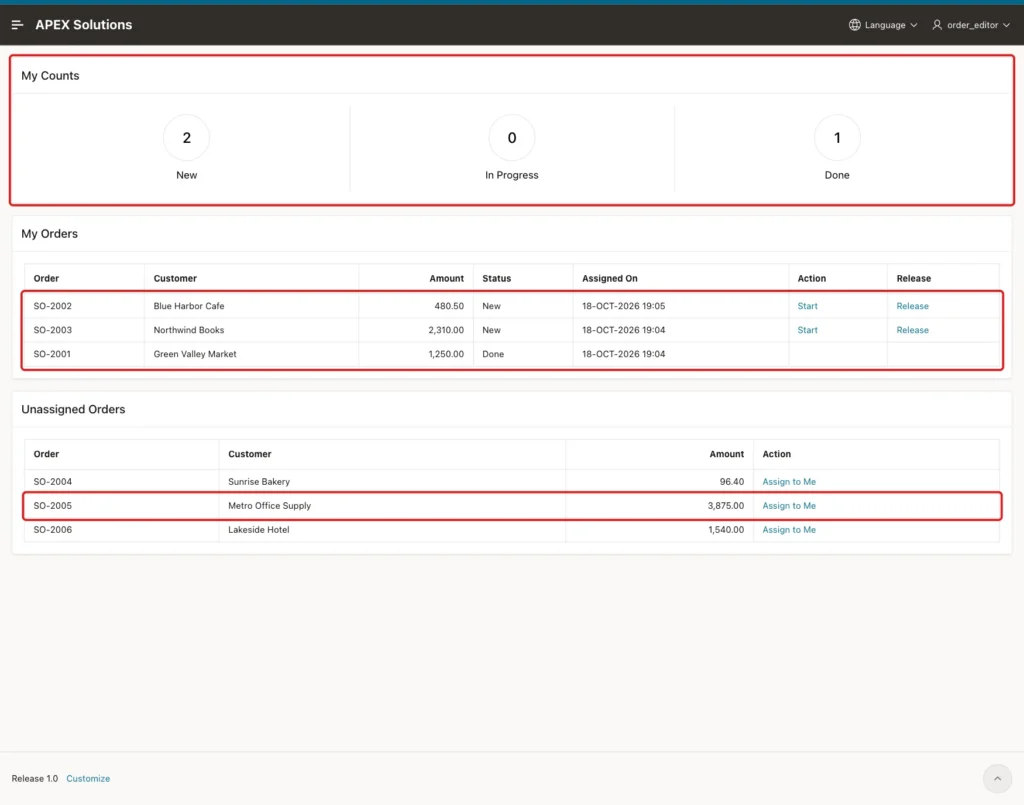Click the My Orders region title

click(50, 234)
